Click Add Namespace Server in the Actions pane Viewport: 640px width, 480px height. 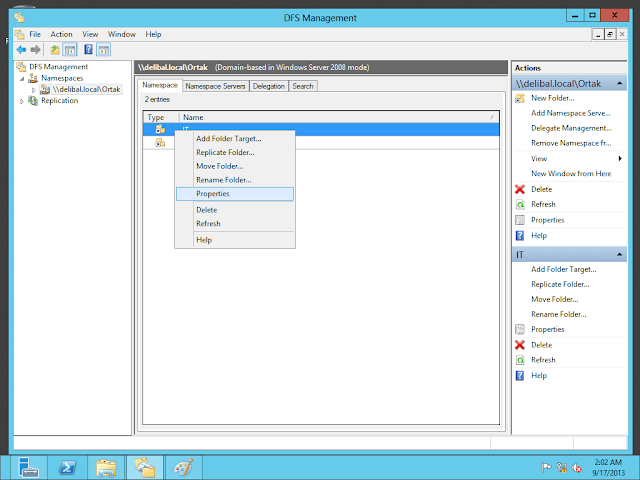(x=571, y=113)
